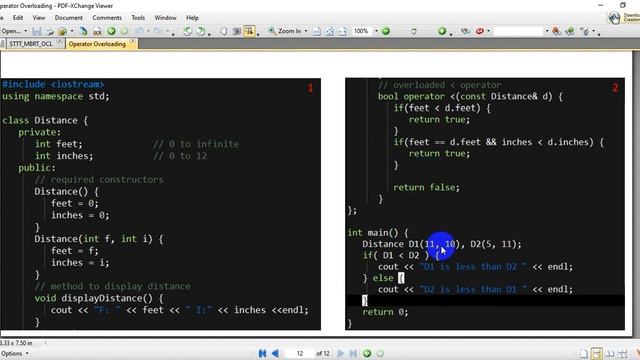Click the page number field showing 12
The image size is (640, 360).
300,353
